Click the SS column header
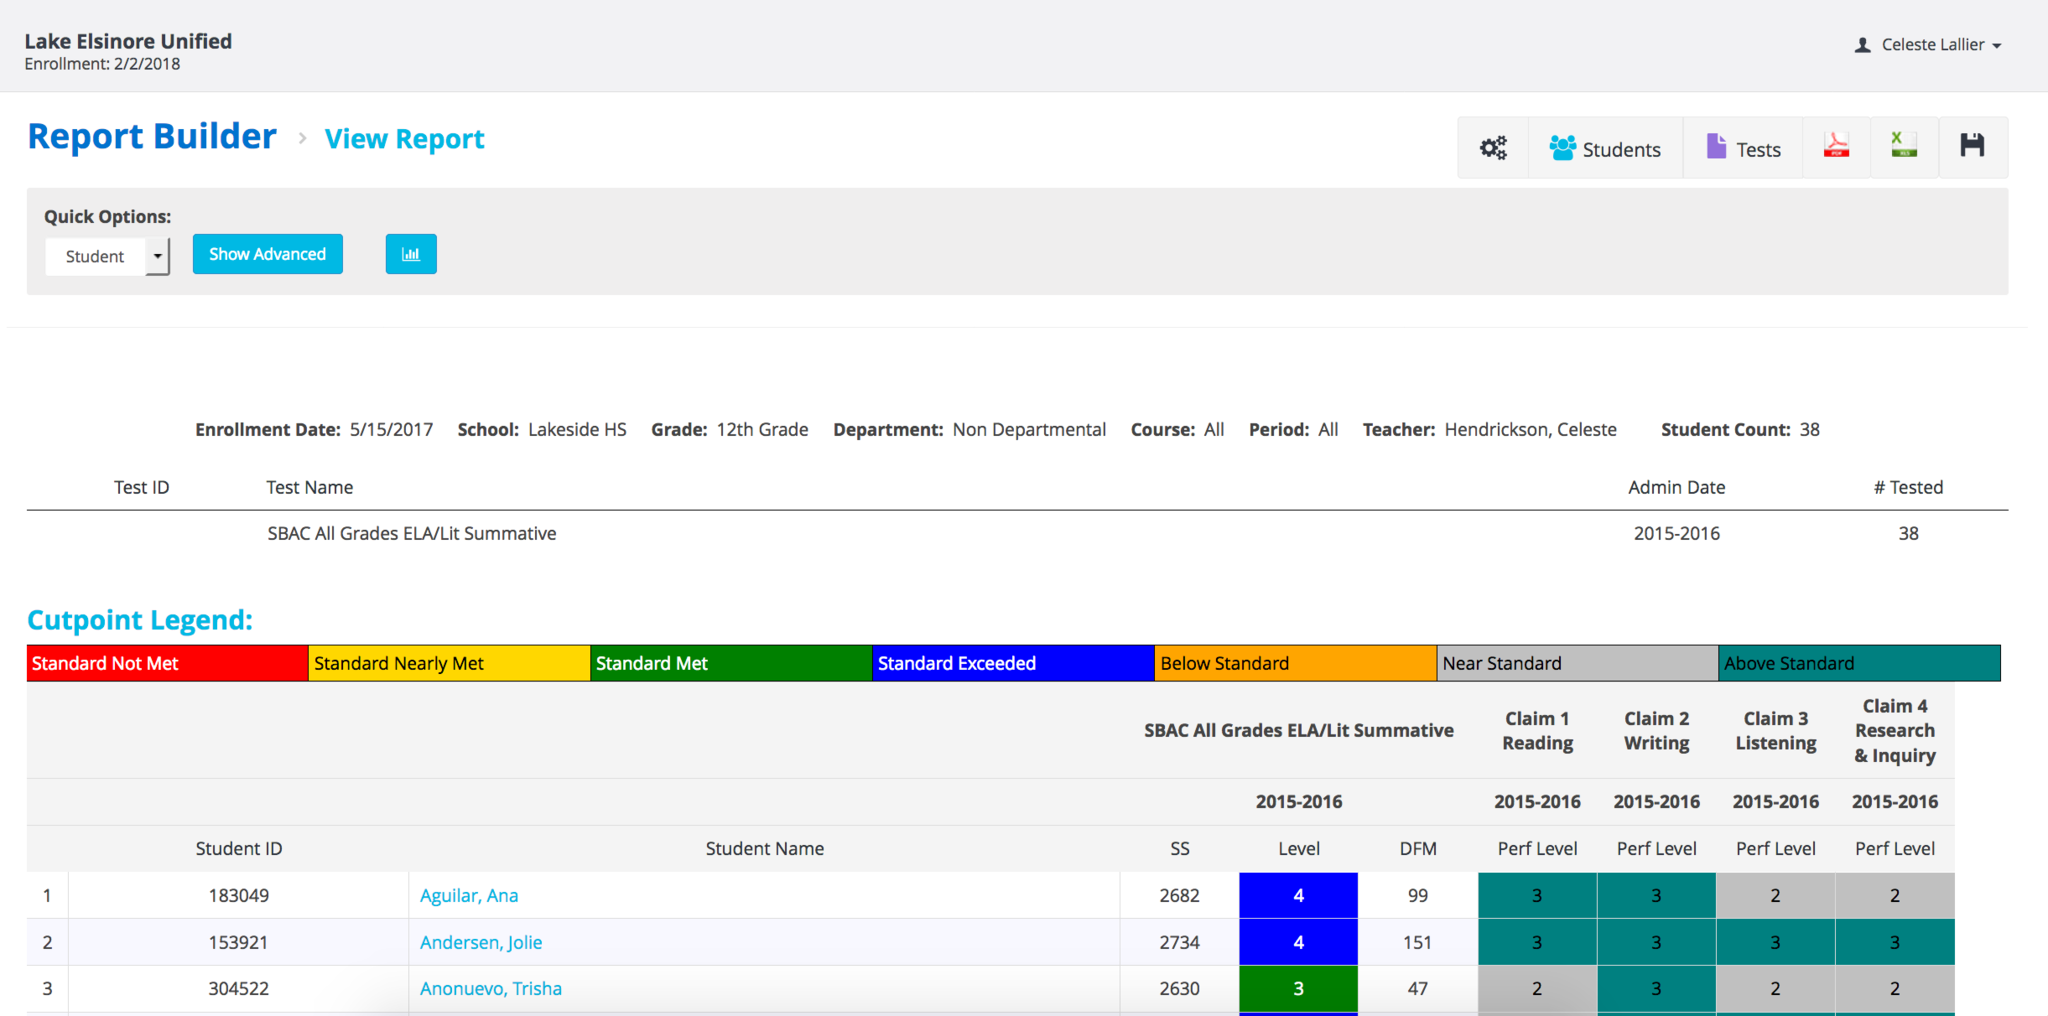 click(x=1179, y=849)
